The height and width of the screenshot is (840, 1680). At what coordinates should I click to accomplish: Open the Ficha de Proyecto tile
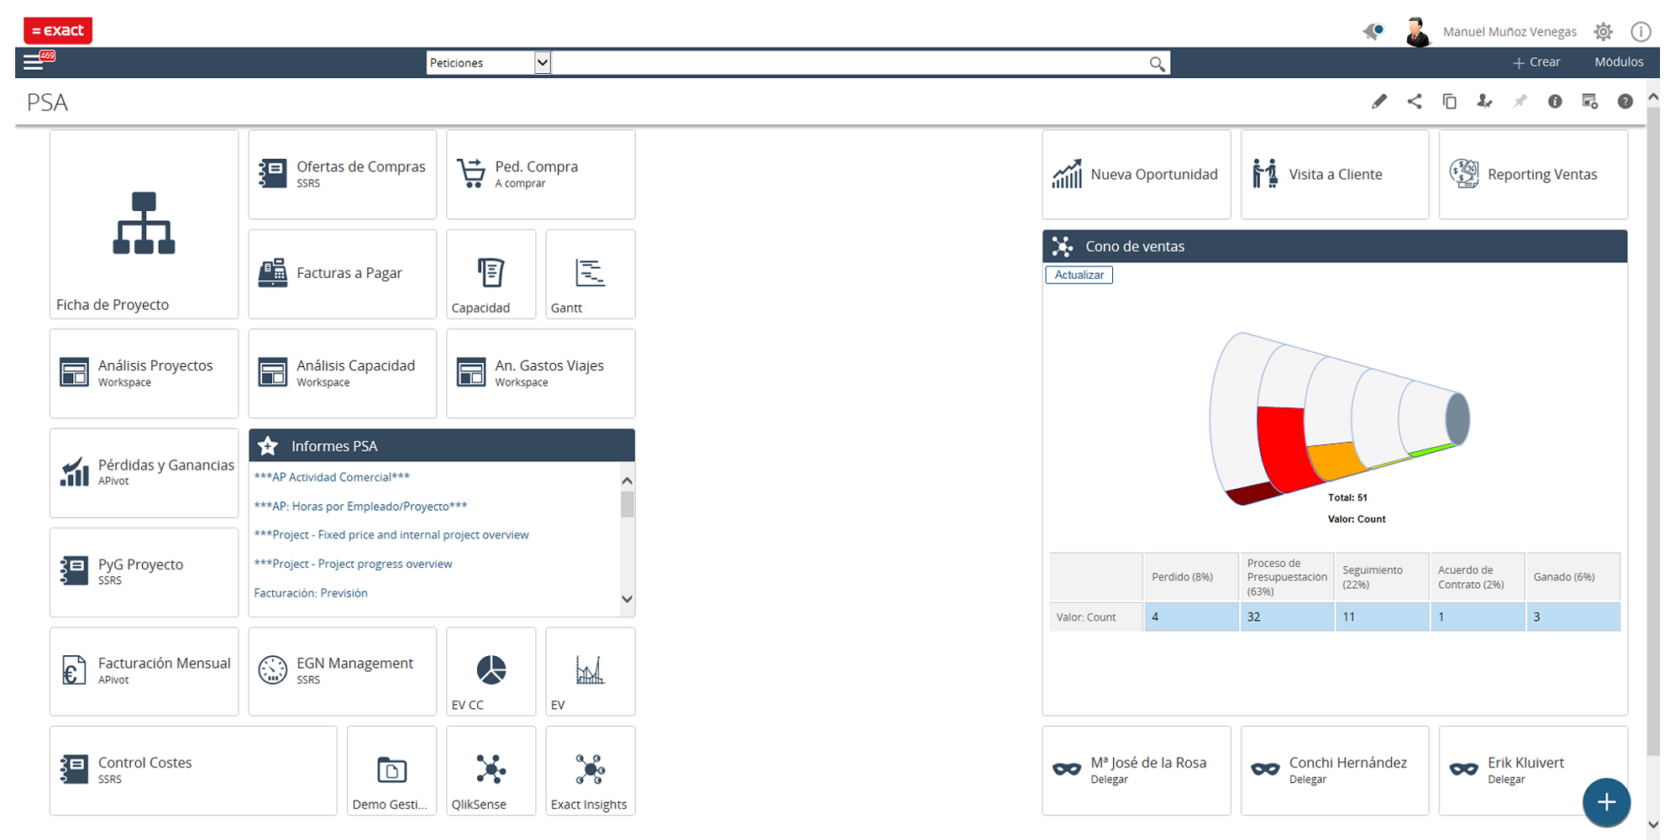point(144,224)
